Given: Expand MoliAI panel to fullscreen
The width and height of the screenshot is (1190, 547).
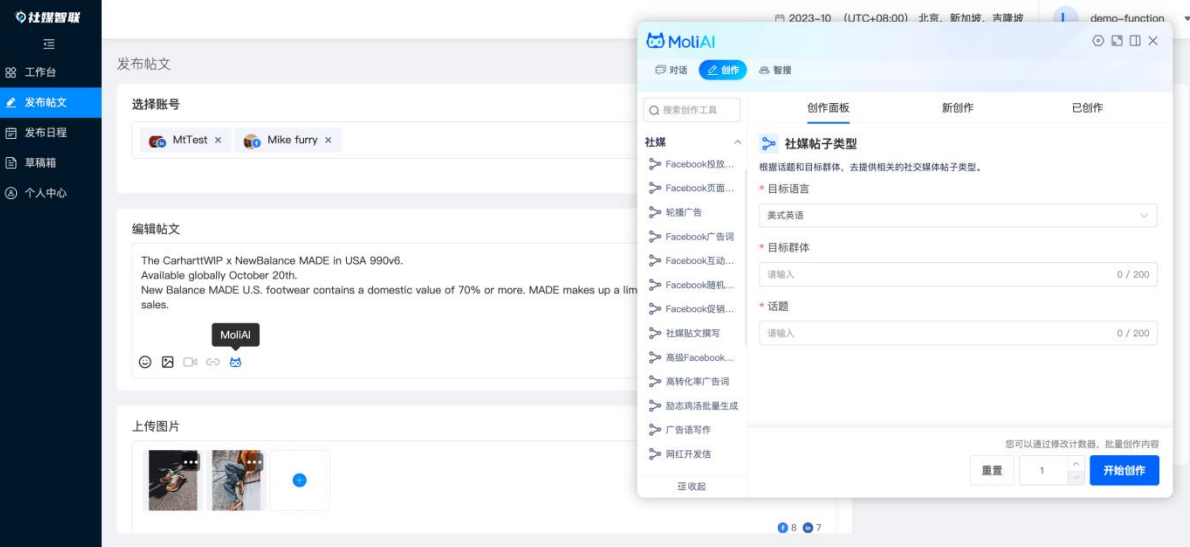Looking at the screenshot, I should pos(1117,41).
